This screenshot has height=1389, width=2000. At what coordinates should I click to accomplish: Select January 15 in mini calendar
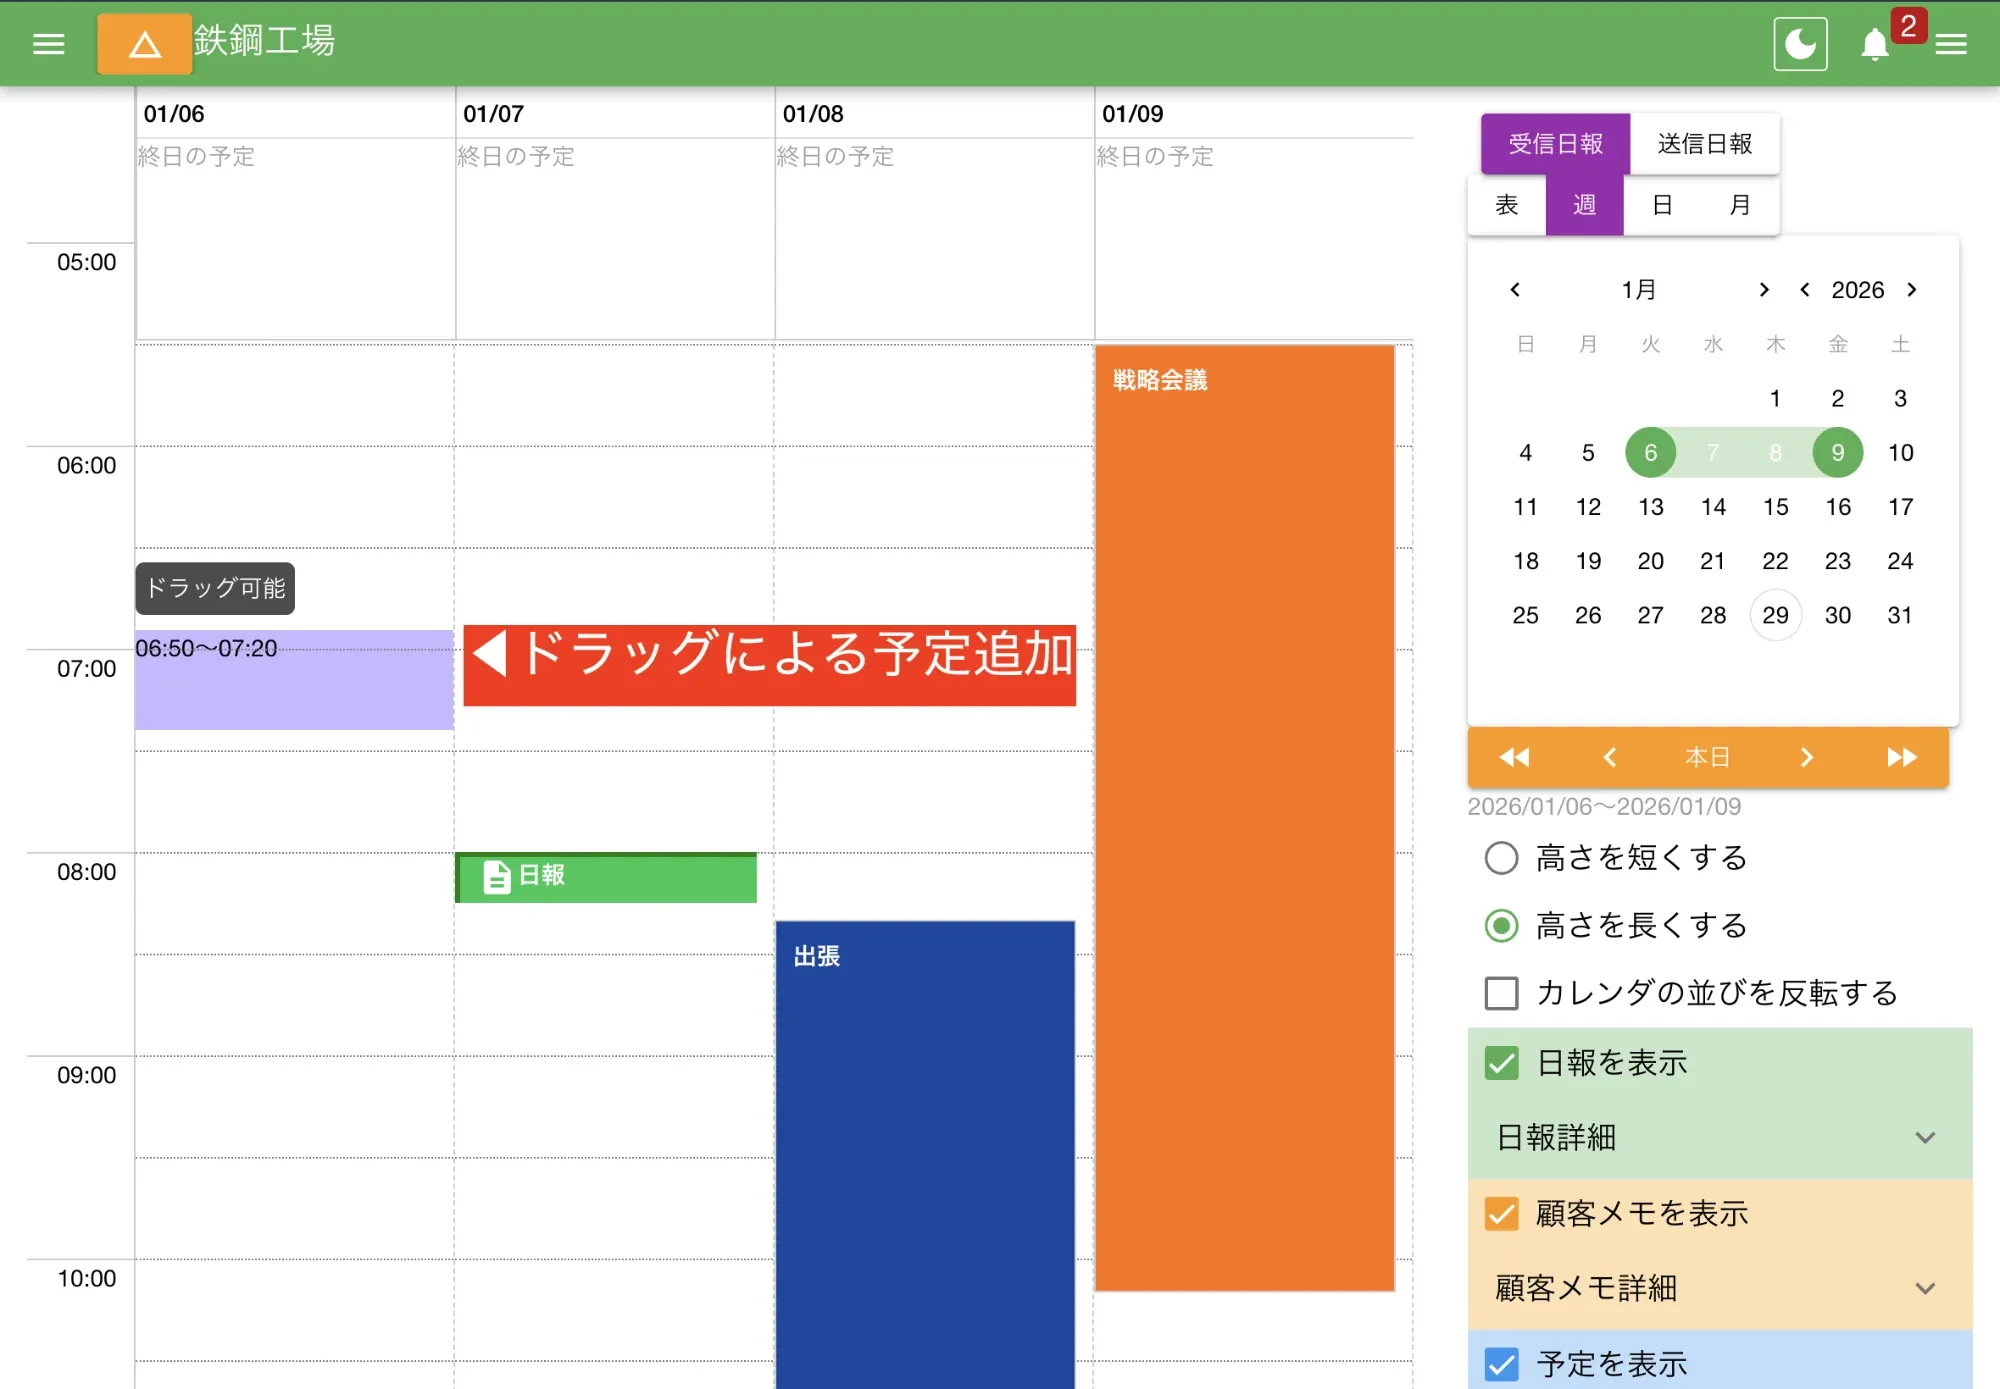click(x=1775, y=507)
